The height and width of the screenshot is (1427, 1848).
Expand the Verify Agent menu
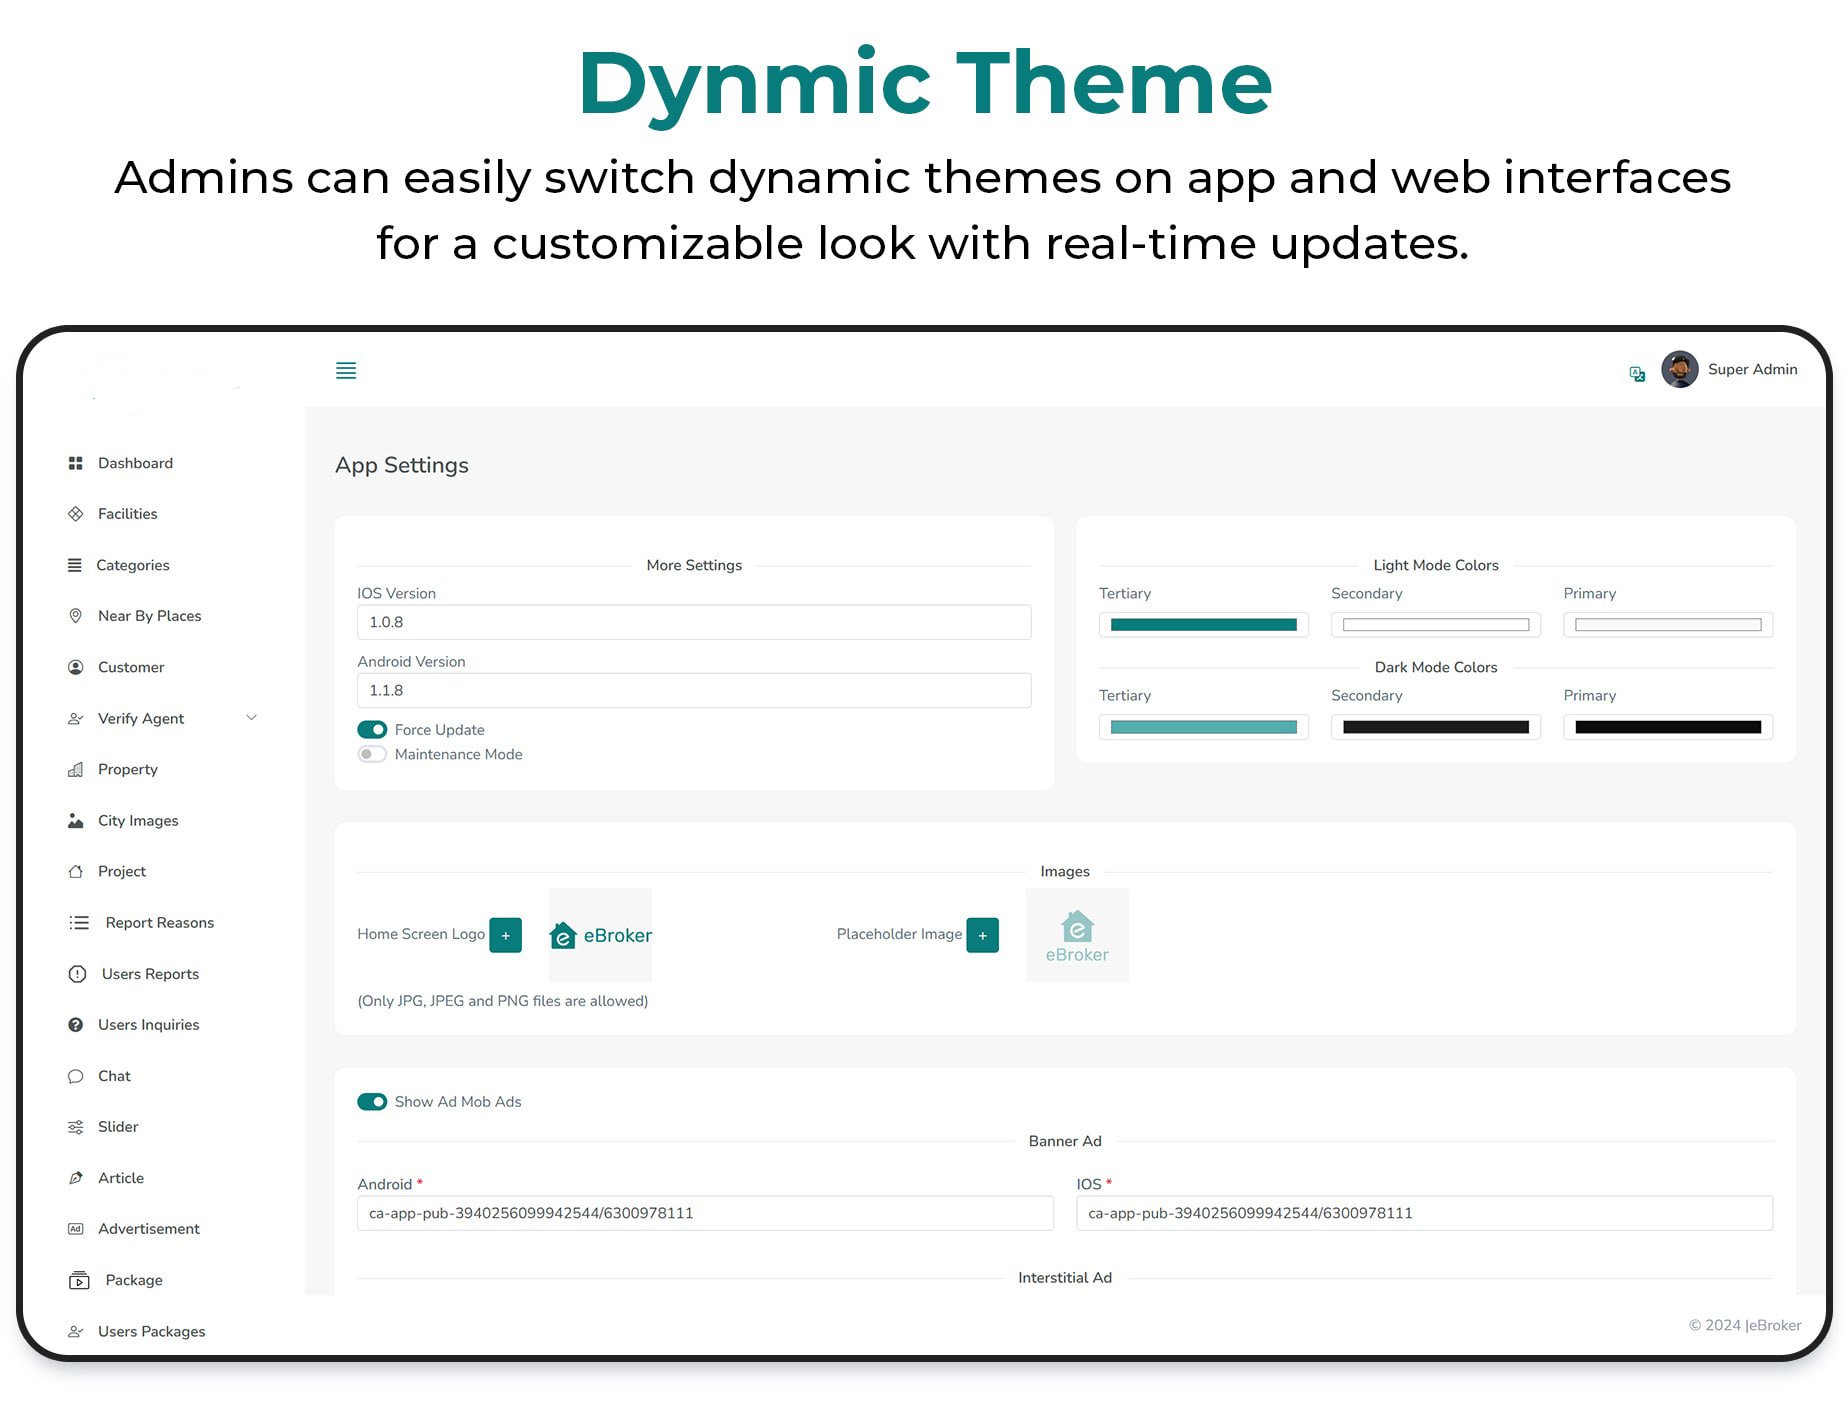click(x=252, y=717)
